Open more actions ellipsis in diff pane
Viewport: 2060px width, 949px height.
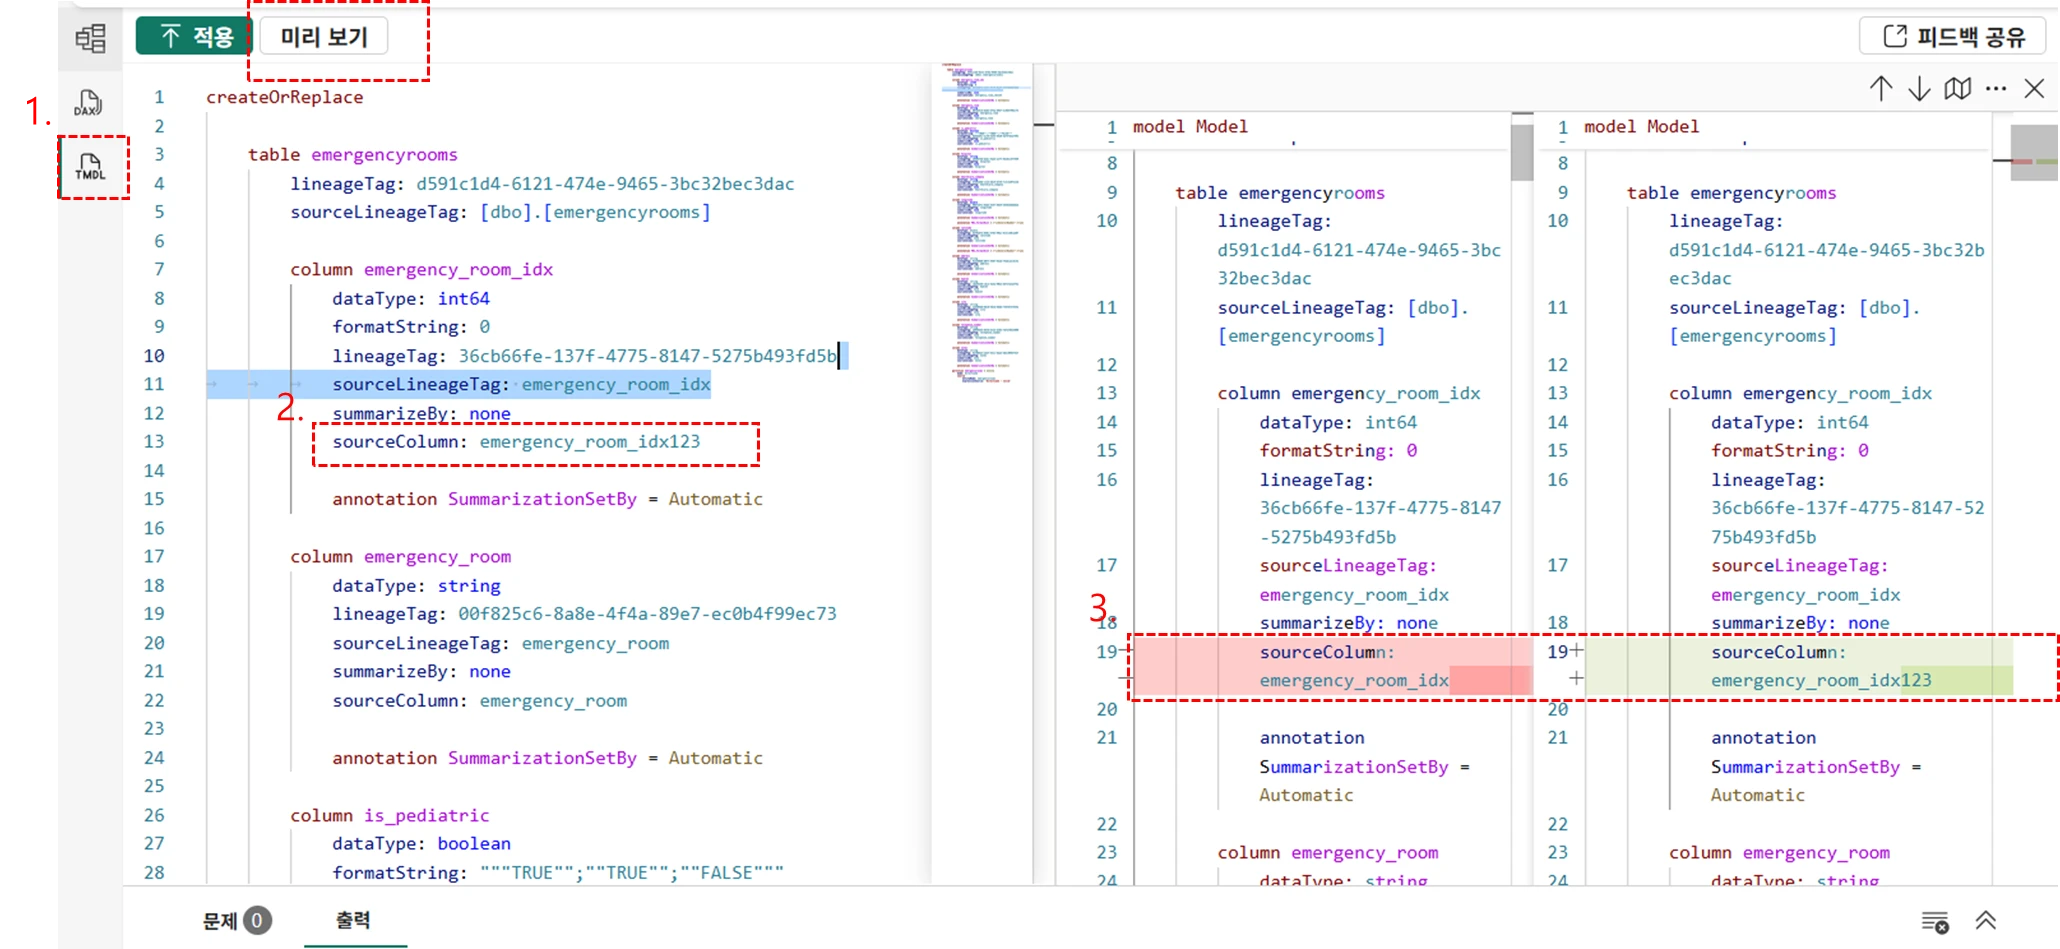(x=1996, y=89)
